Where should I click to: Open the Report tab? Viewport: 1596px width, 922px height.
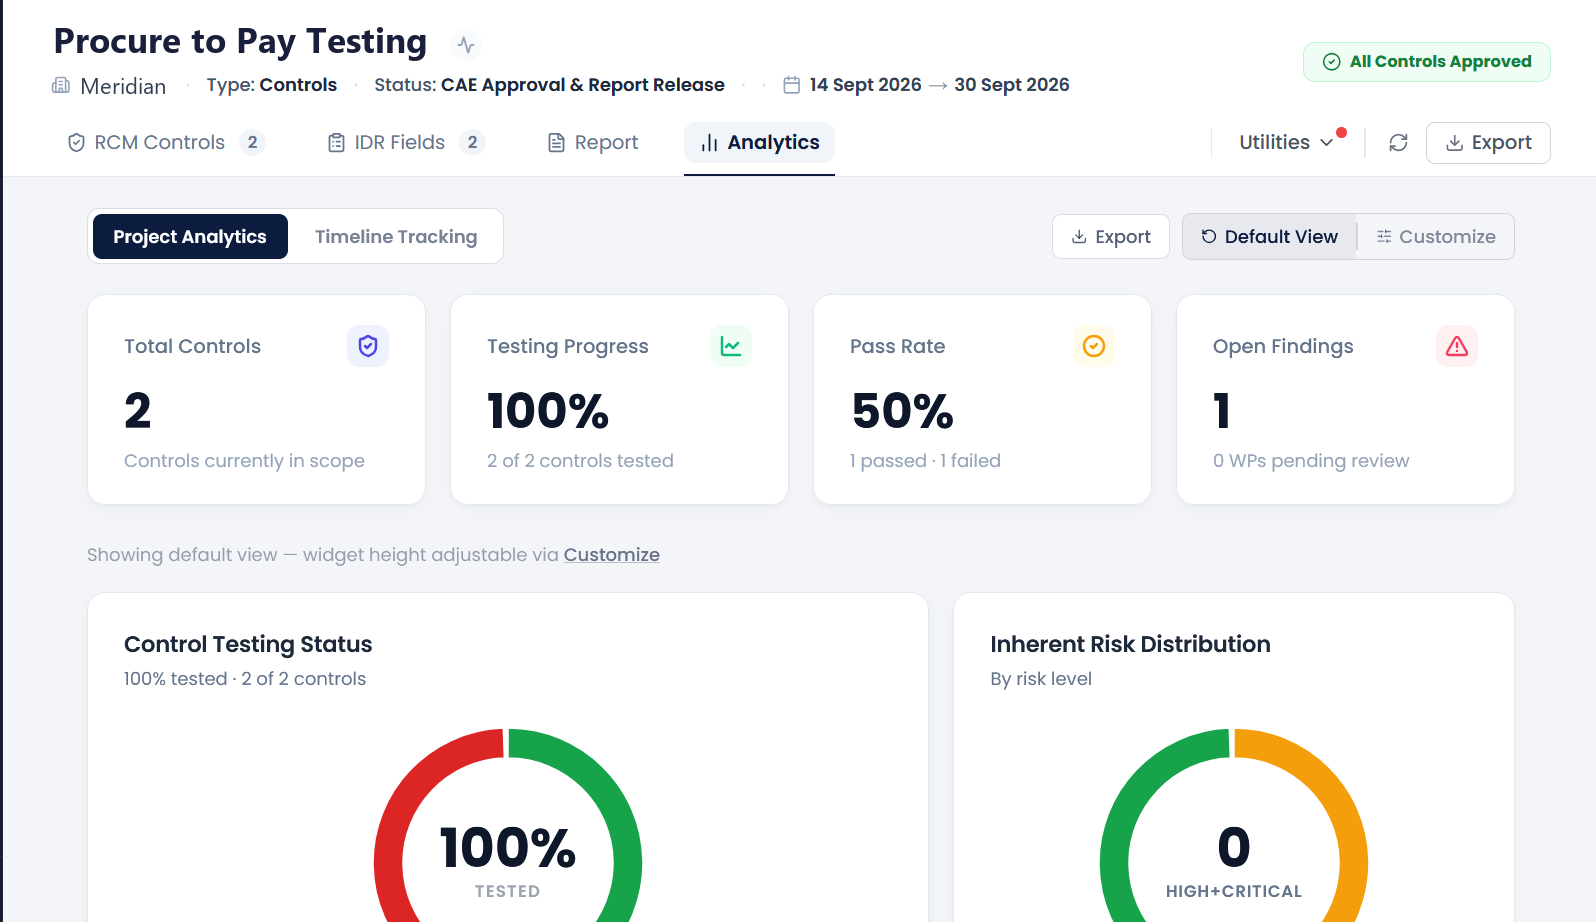pos(593,143)
